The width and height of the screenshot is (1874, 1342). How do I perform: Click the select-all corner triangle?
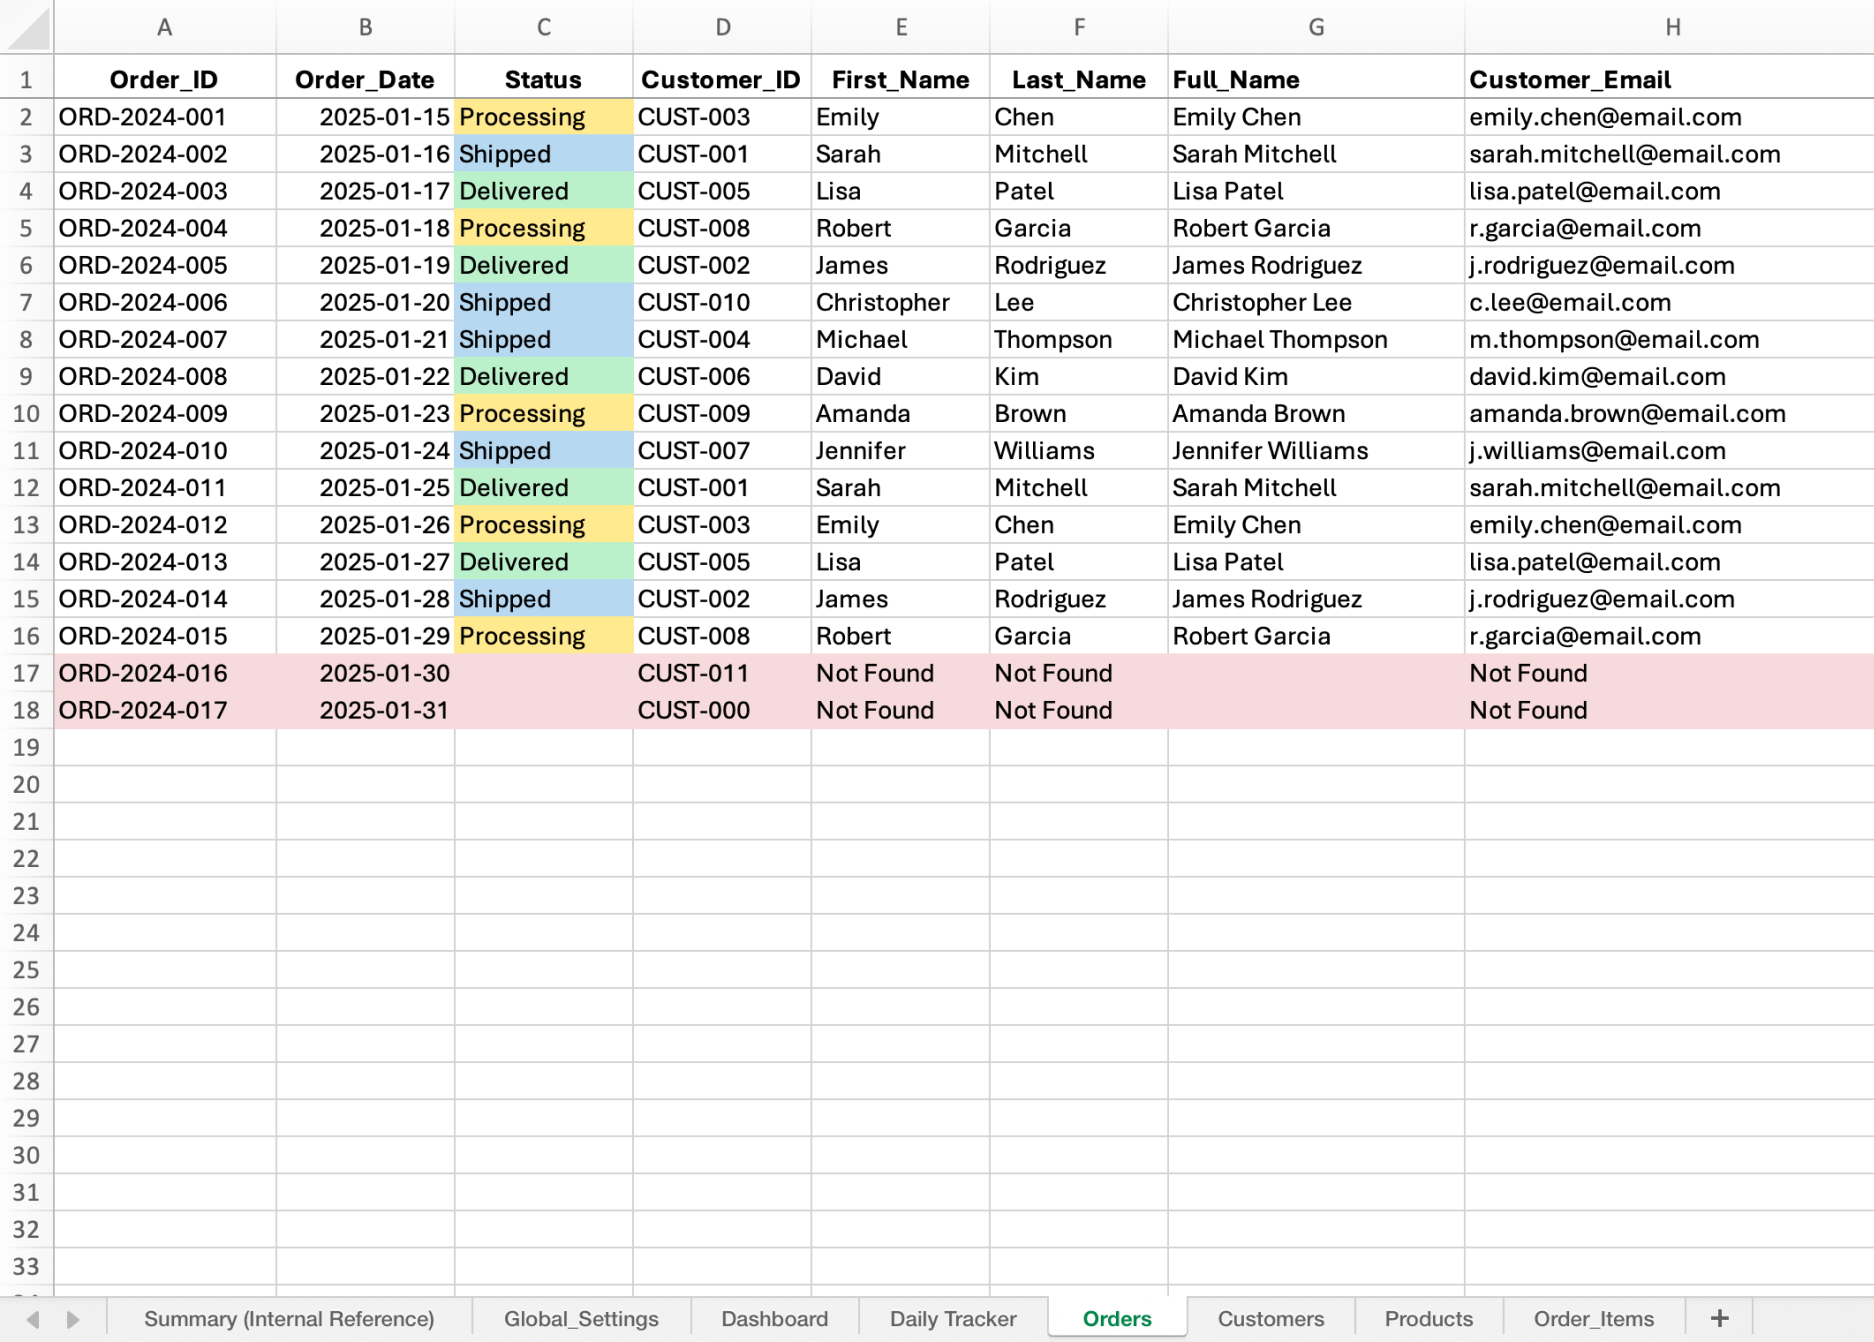pyautogui.click(x=27, y=28)
